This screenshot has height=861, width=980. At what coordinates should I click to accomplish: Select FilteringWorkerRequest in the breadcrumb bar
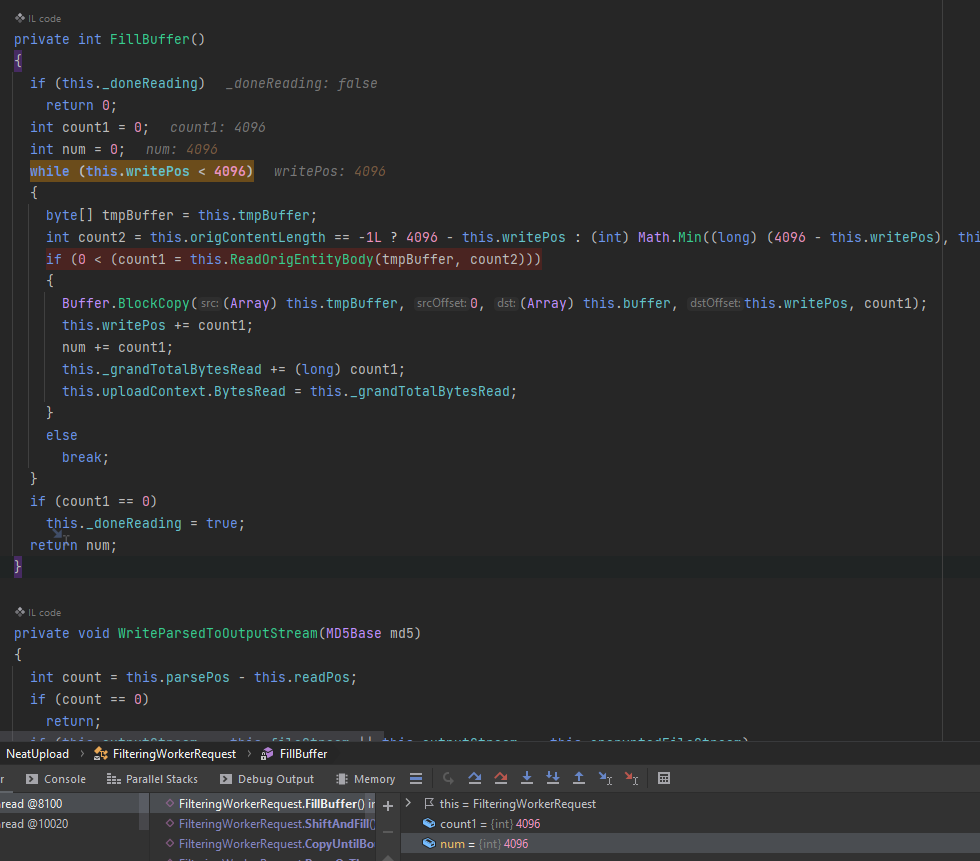click(x=174, y=753)
